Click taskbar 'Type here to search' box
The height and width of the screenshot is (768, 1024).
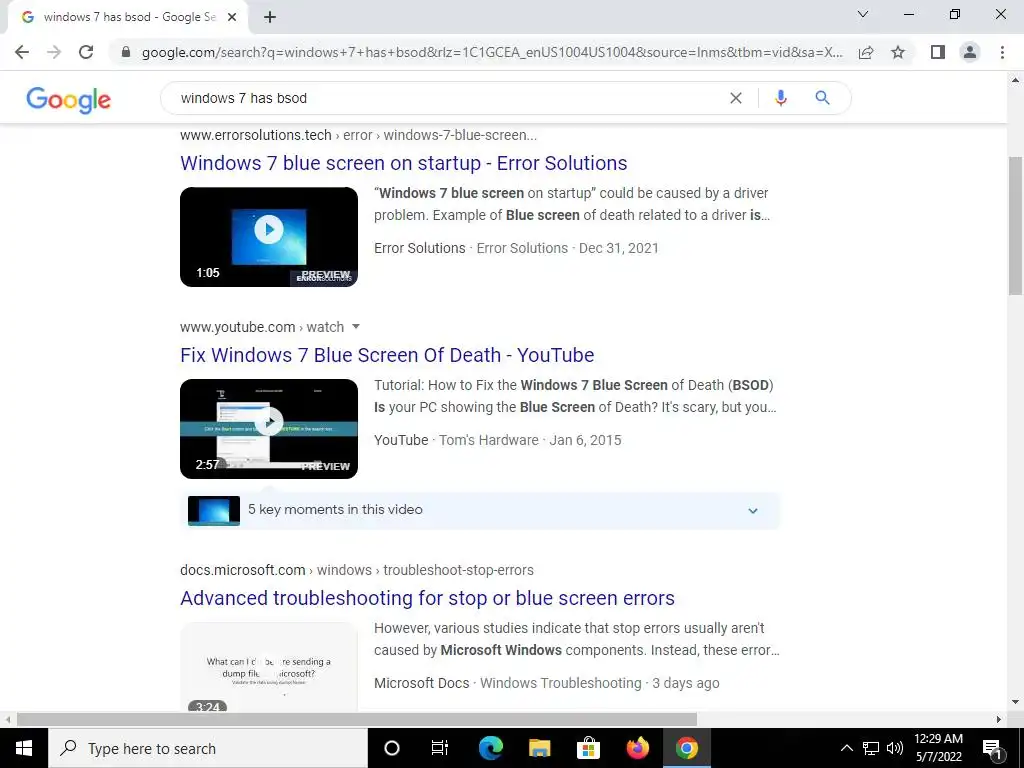[208, 748]
